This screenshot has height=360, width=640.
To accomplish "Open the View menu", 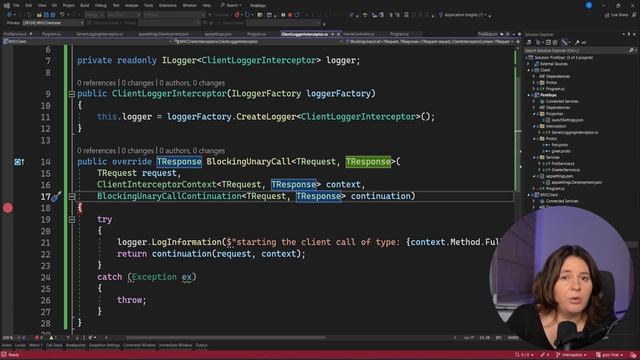I will (x=42, y=5).
